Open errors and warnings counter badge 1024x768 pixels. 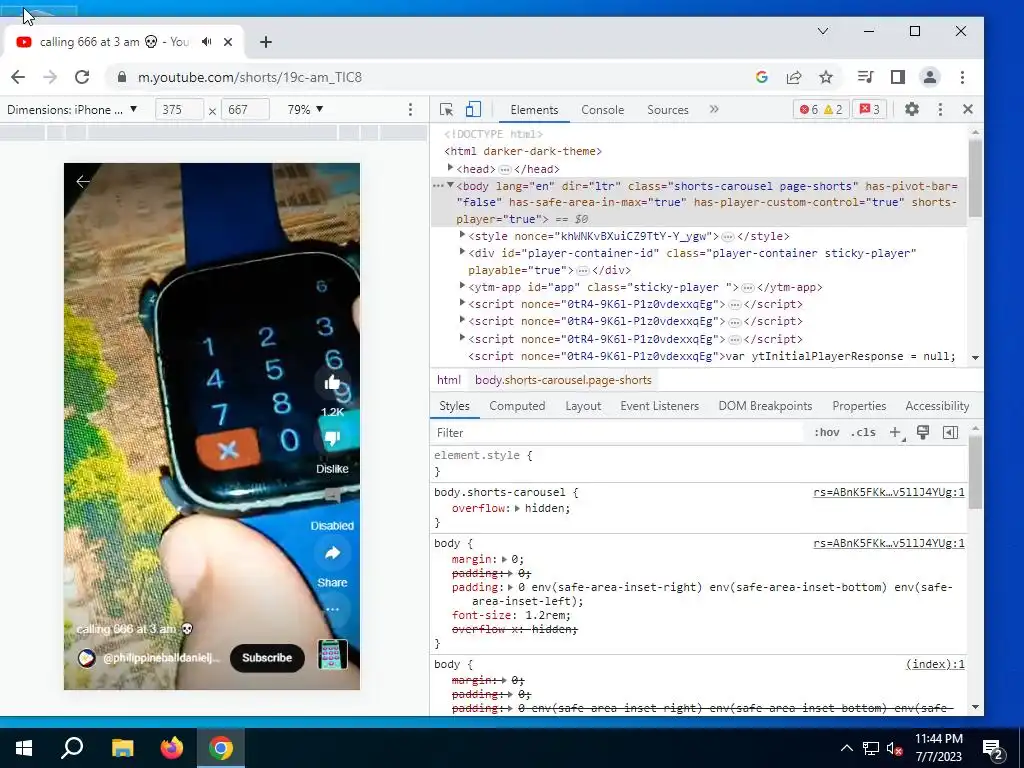tap(821, 110)
